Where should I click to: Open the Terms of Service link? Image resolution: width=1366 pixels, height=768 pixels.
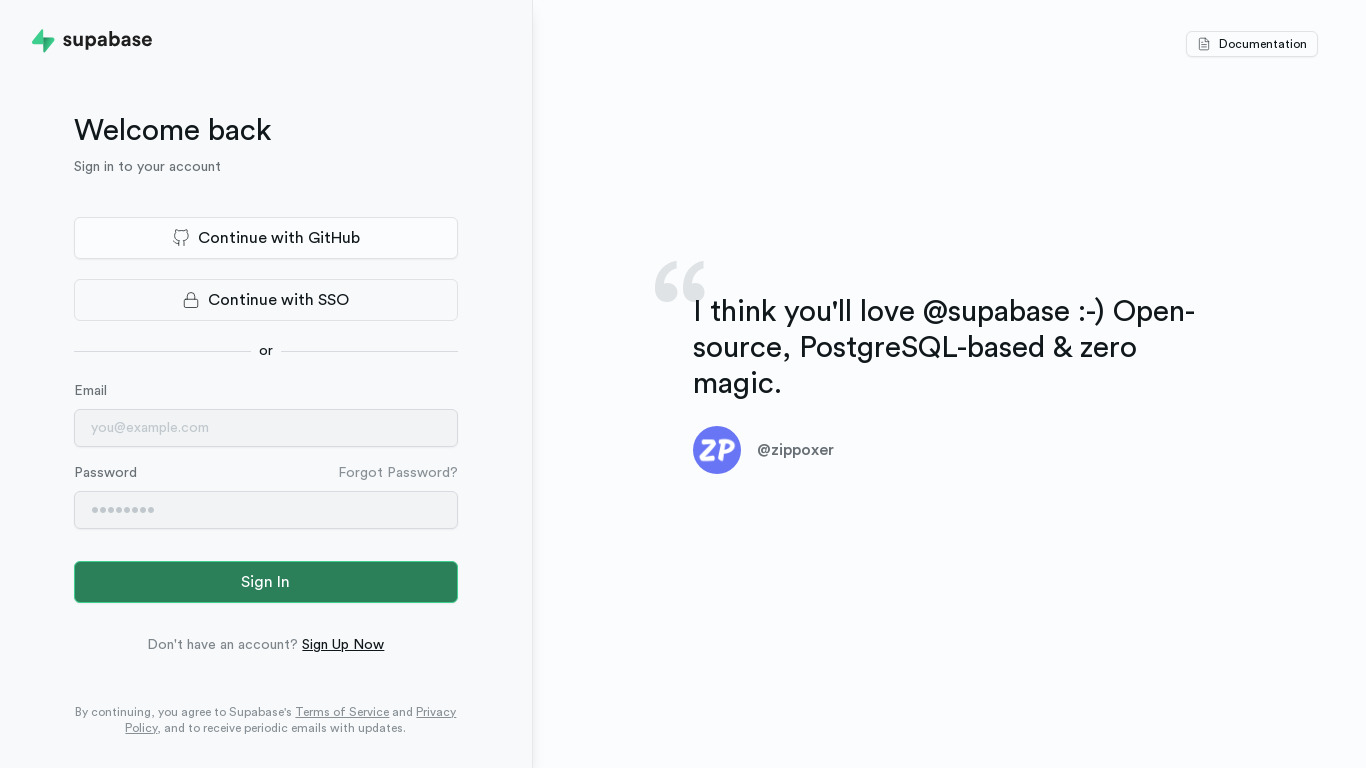(x=342, y=712)
